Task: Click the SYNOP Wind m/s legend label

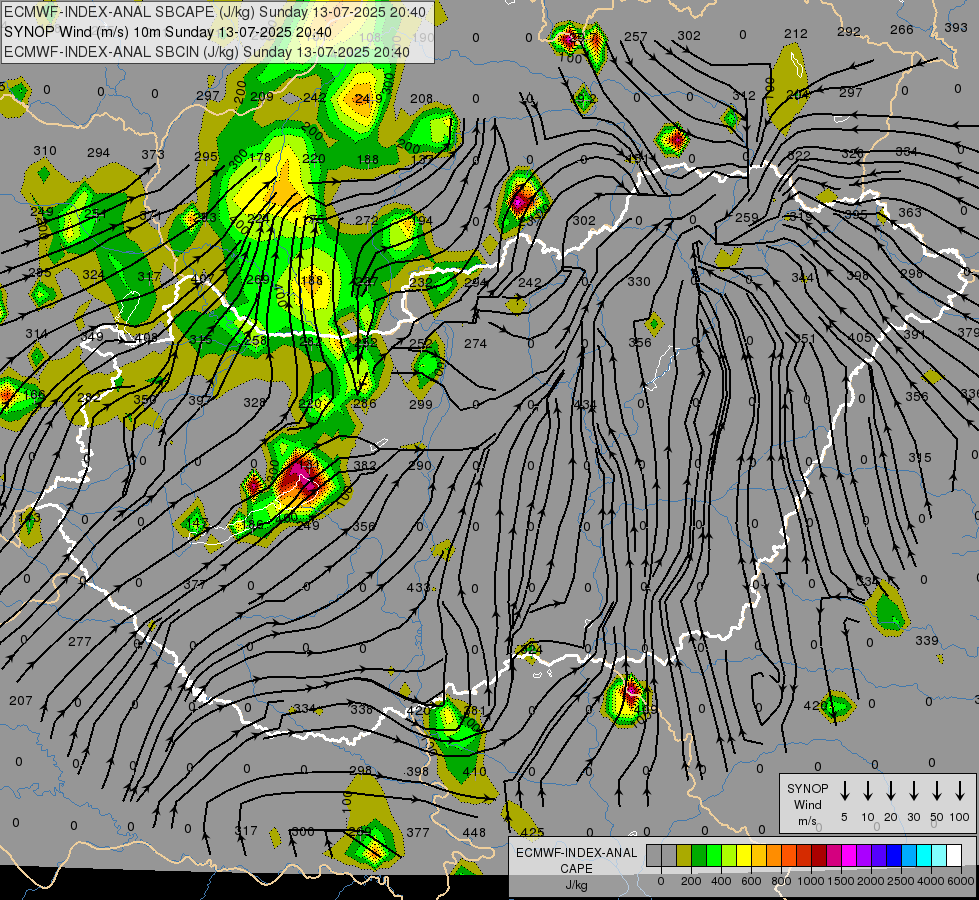Action: pyautogui.click(x=807, y=804)
